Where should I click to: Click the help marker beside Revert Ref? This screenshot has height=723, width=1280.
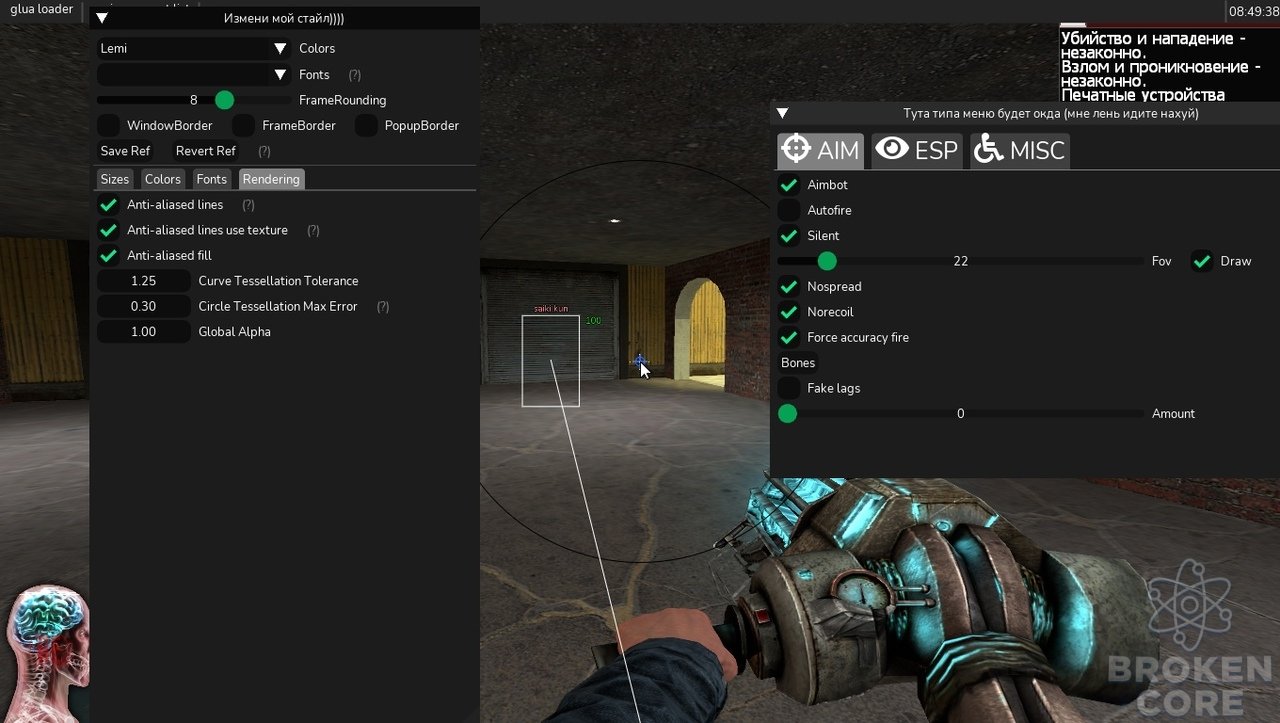point(264,151)
